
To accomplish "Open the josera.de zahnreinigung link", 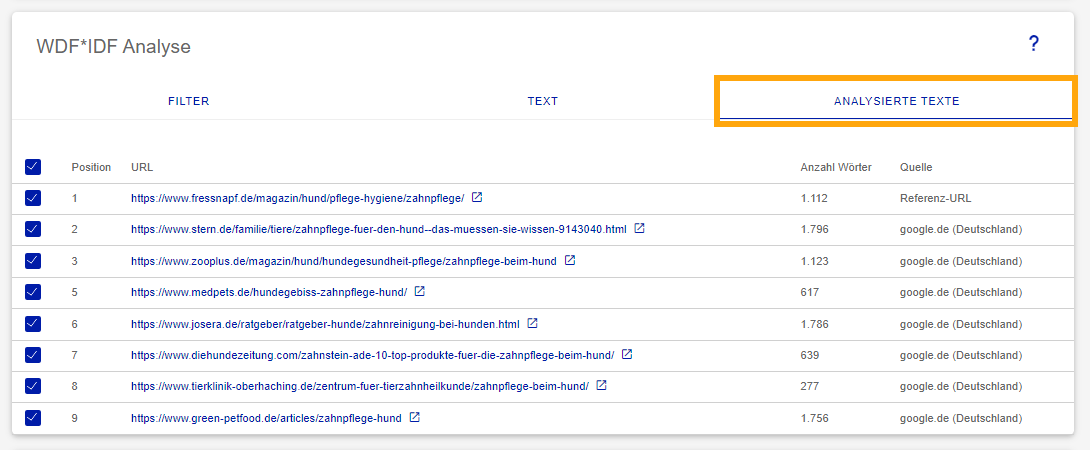I will pos(325,324).
